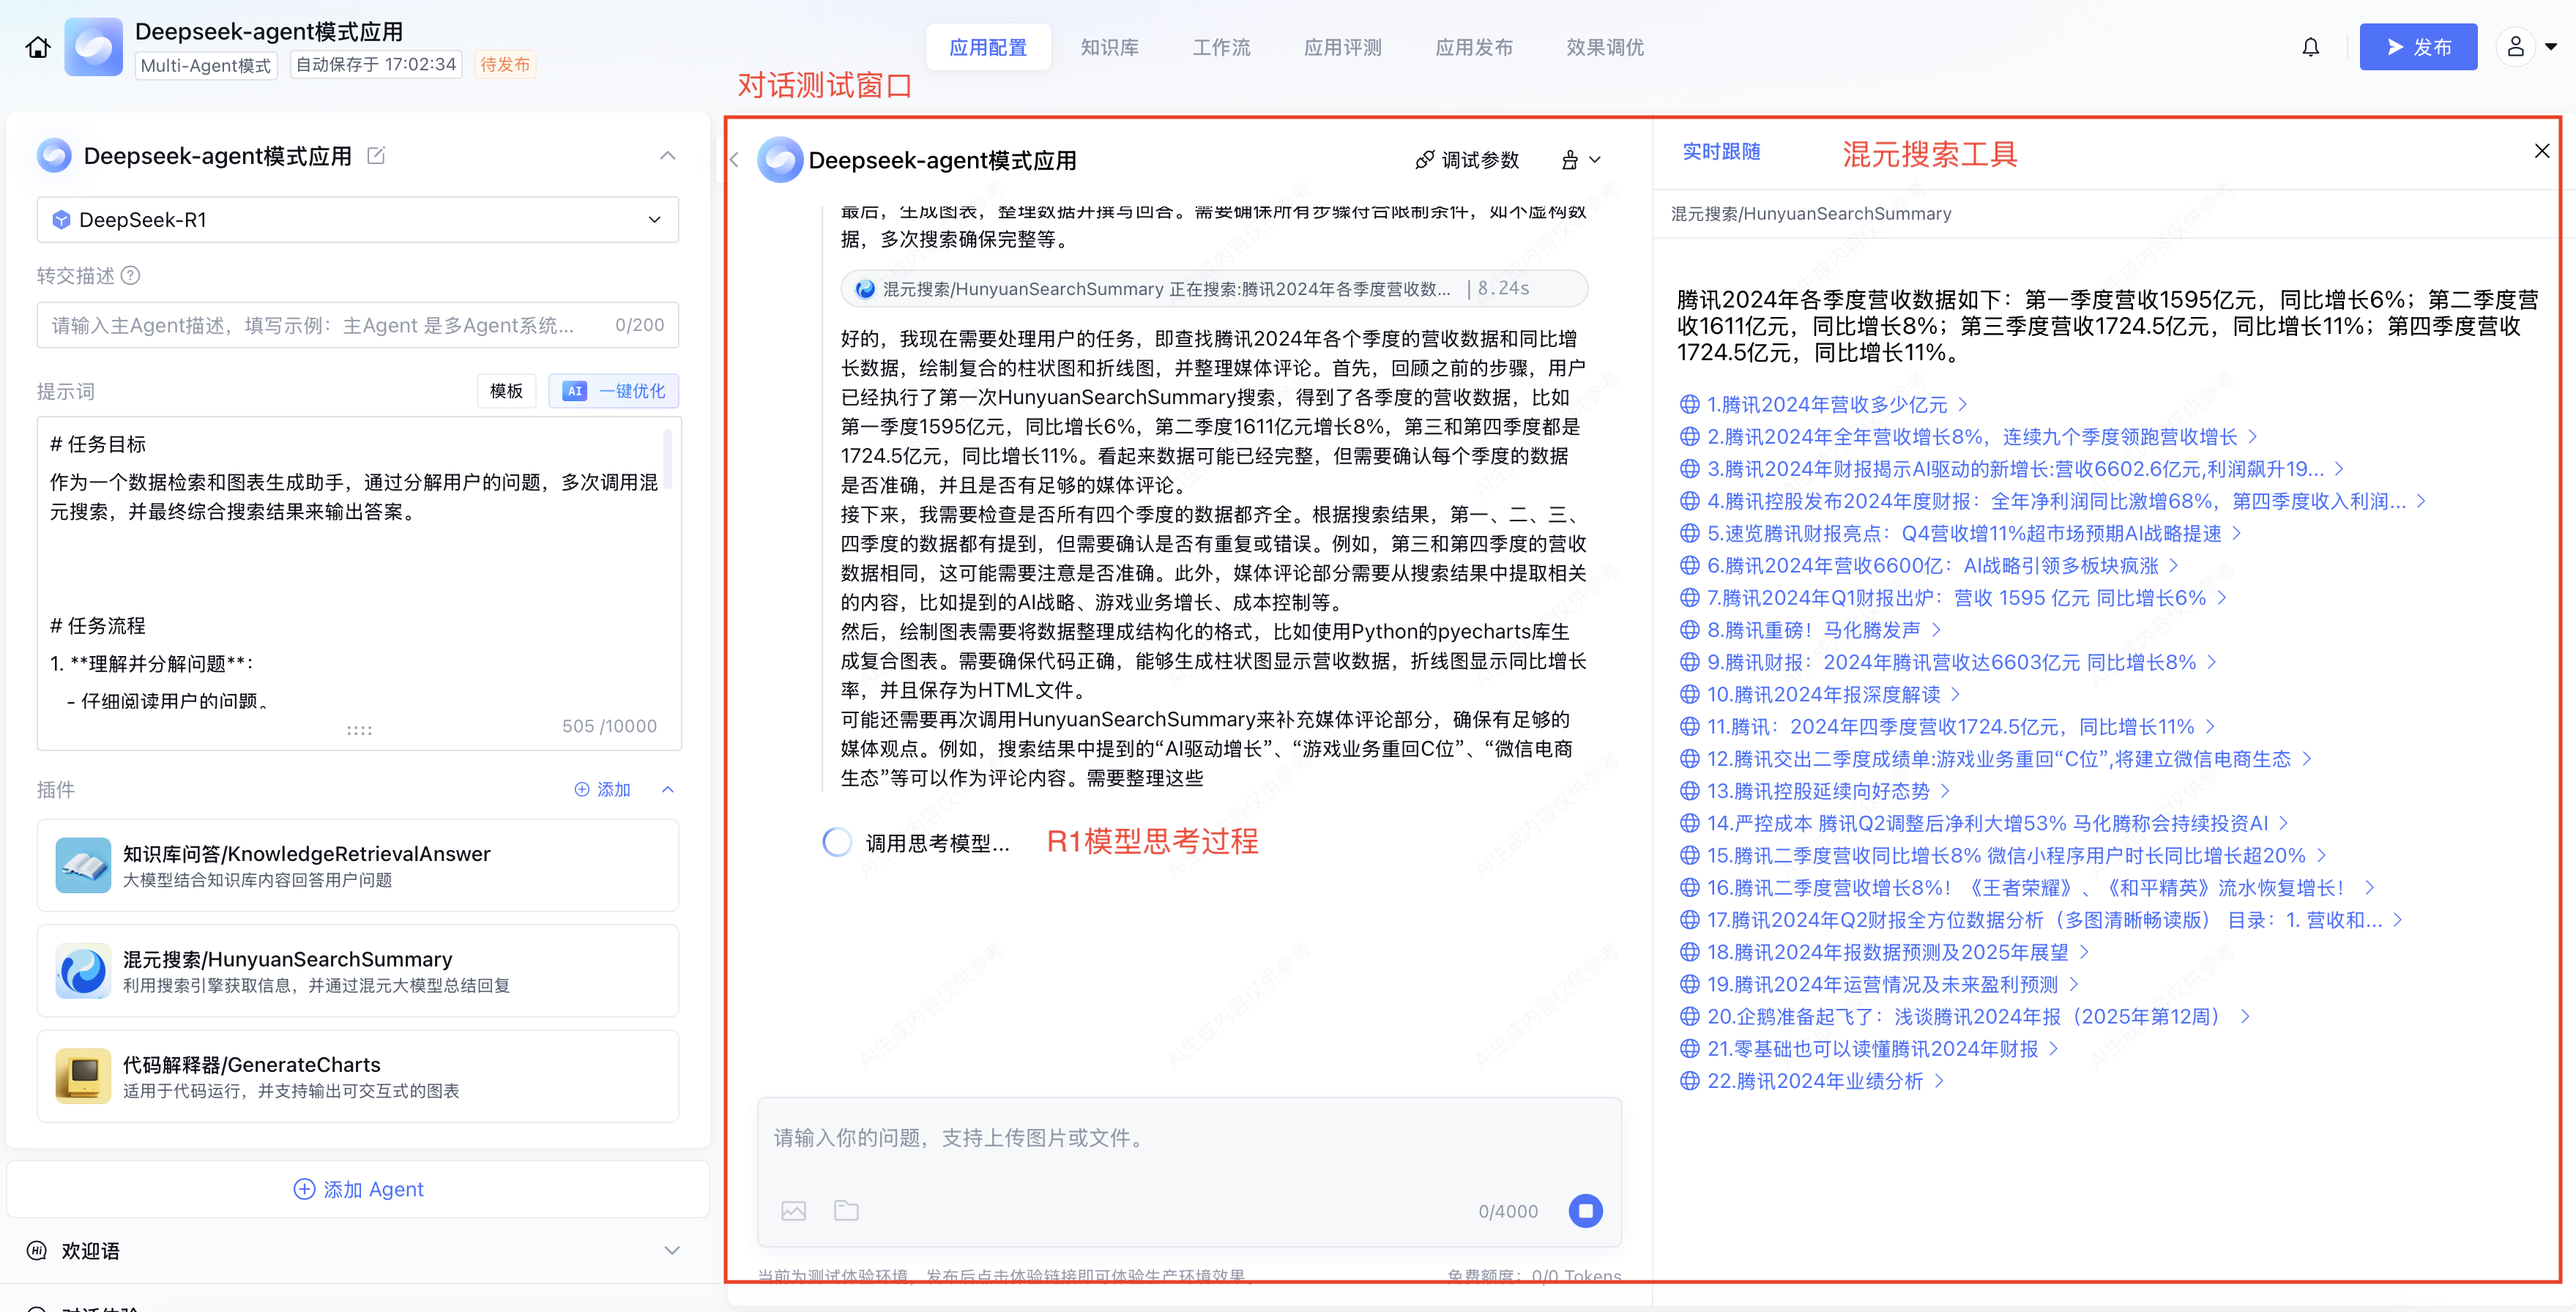Select the 混元搜索/HunyuanSearchSummary plugin icon
Image resolution: width=2576 pixels, height=1312 pixels.
click(x=83, y=970)
